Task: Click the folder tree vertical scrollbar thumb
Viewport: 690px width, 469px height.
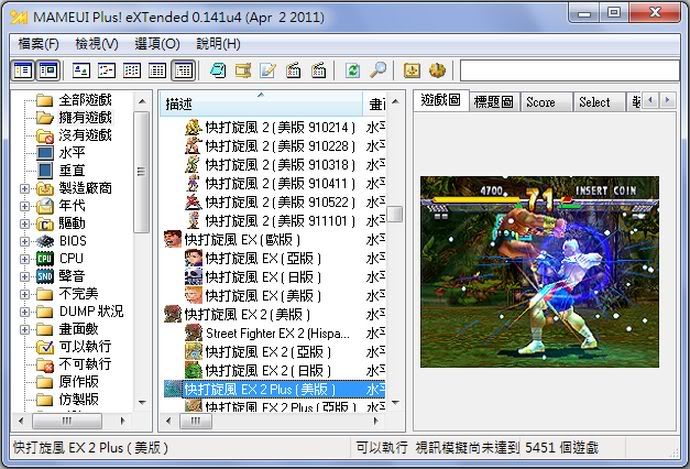Action: [141, 172]
